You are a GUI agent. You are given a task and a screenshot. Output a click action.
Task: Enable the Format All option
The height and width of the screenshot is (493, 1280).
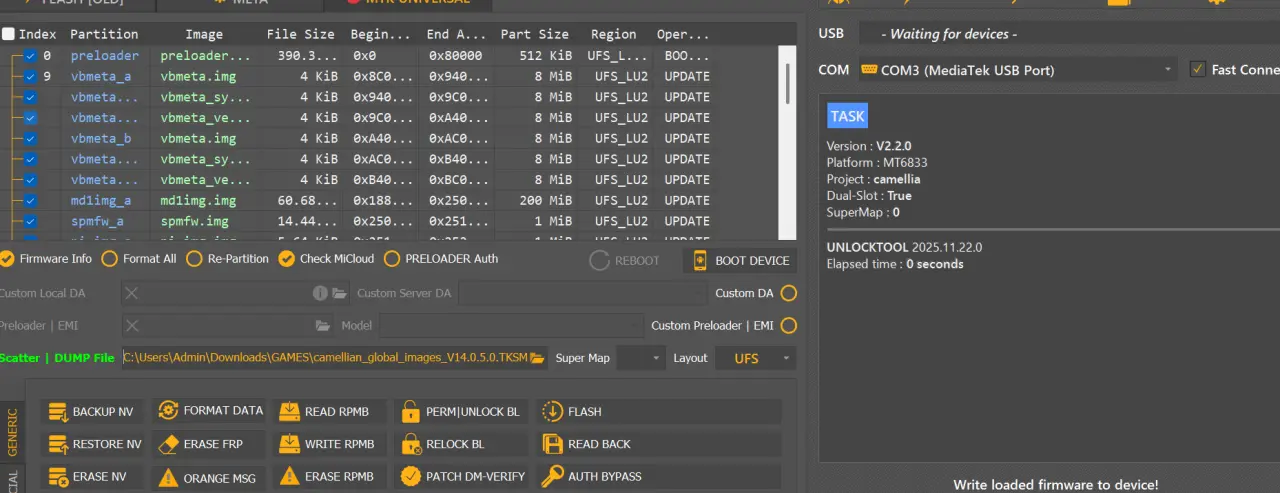pos(139,258)
